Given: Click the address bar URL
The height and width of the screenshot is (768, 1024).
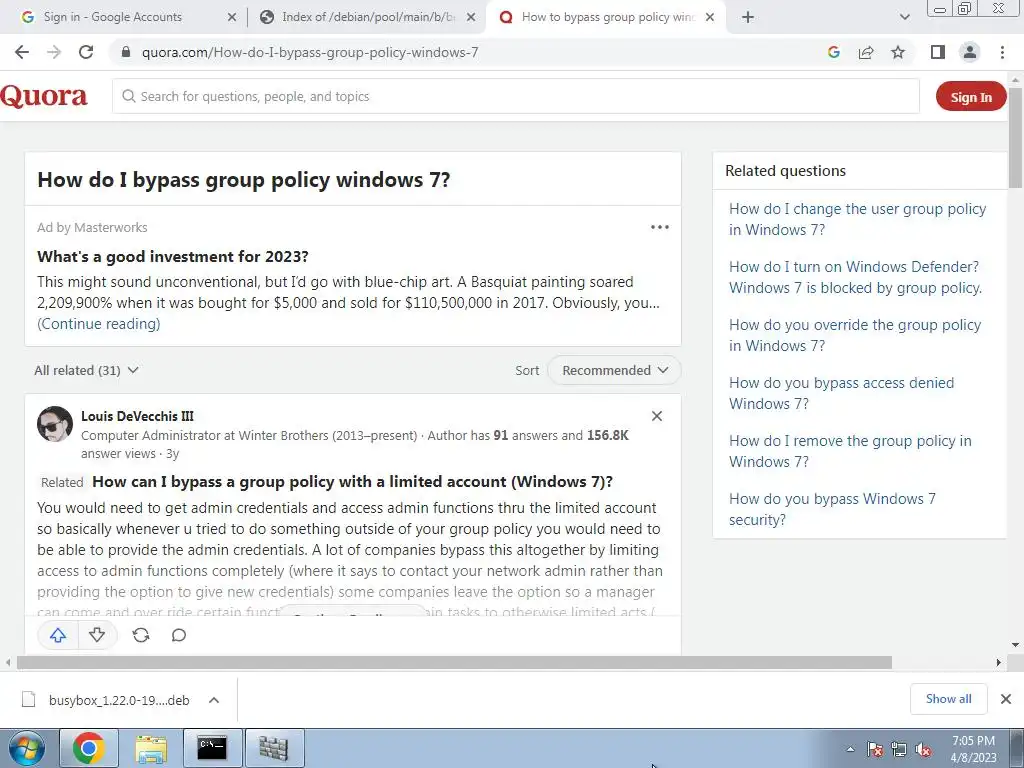Looking at the screenshot, I should point(310,52).
